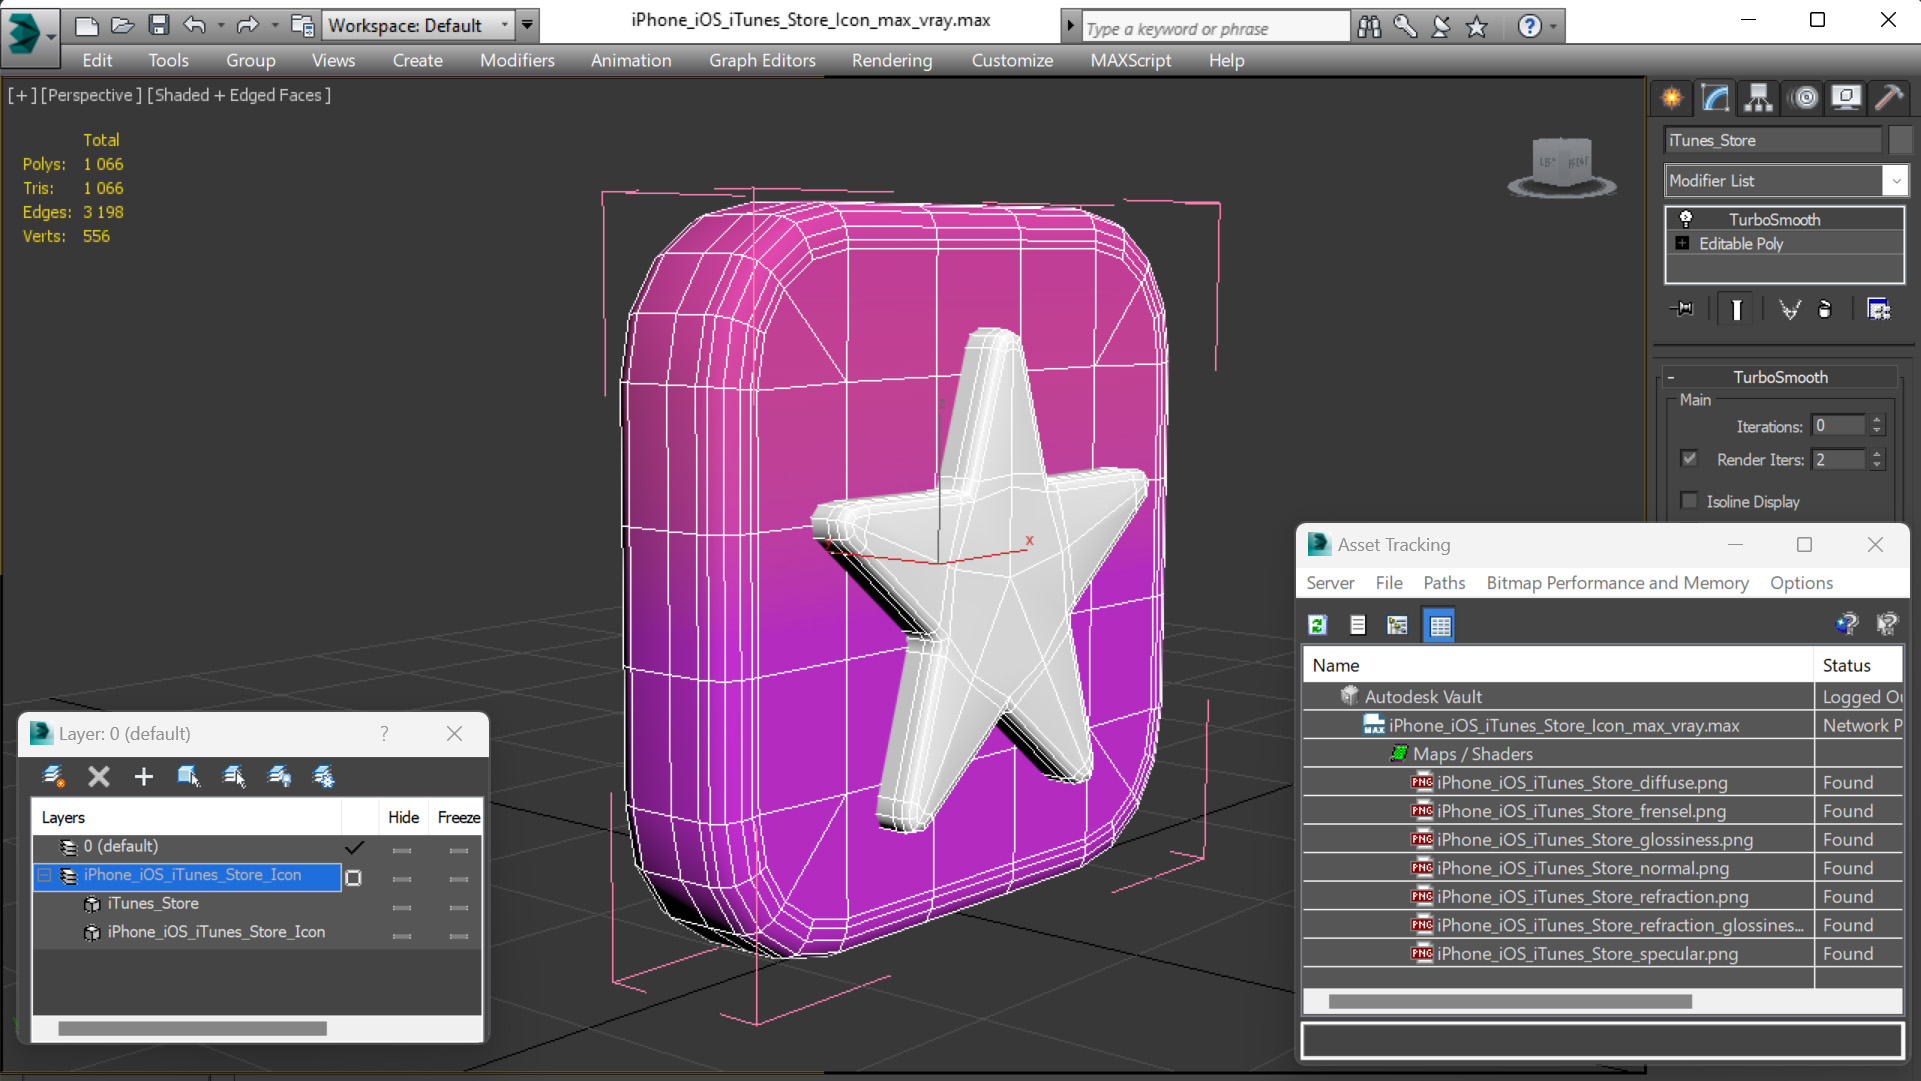Viewport: 1921px width, 1081px height.
Task: Click the Refresh icon in Asset Tracking
Action: (1317, 625)
